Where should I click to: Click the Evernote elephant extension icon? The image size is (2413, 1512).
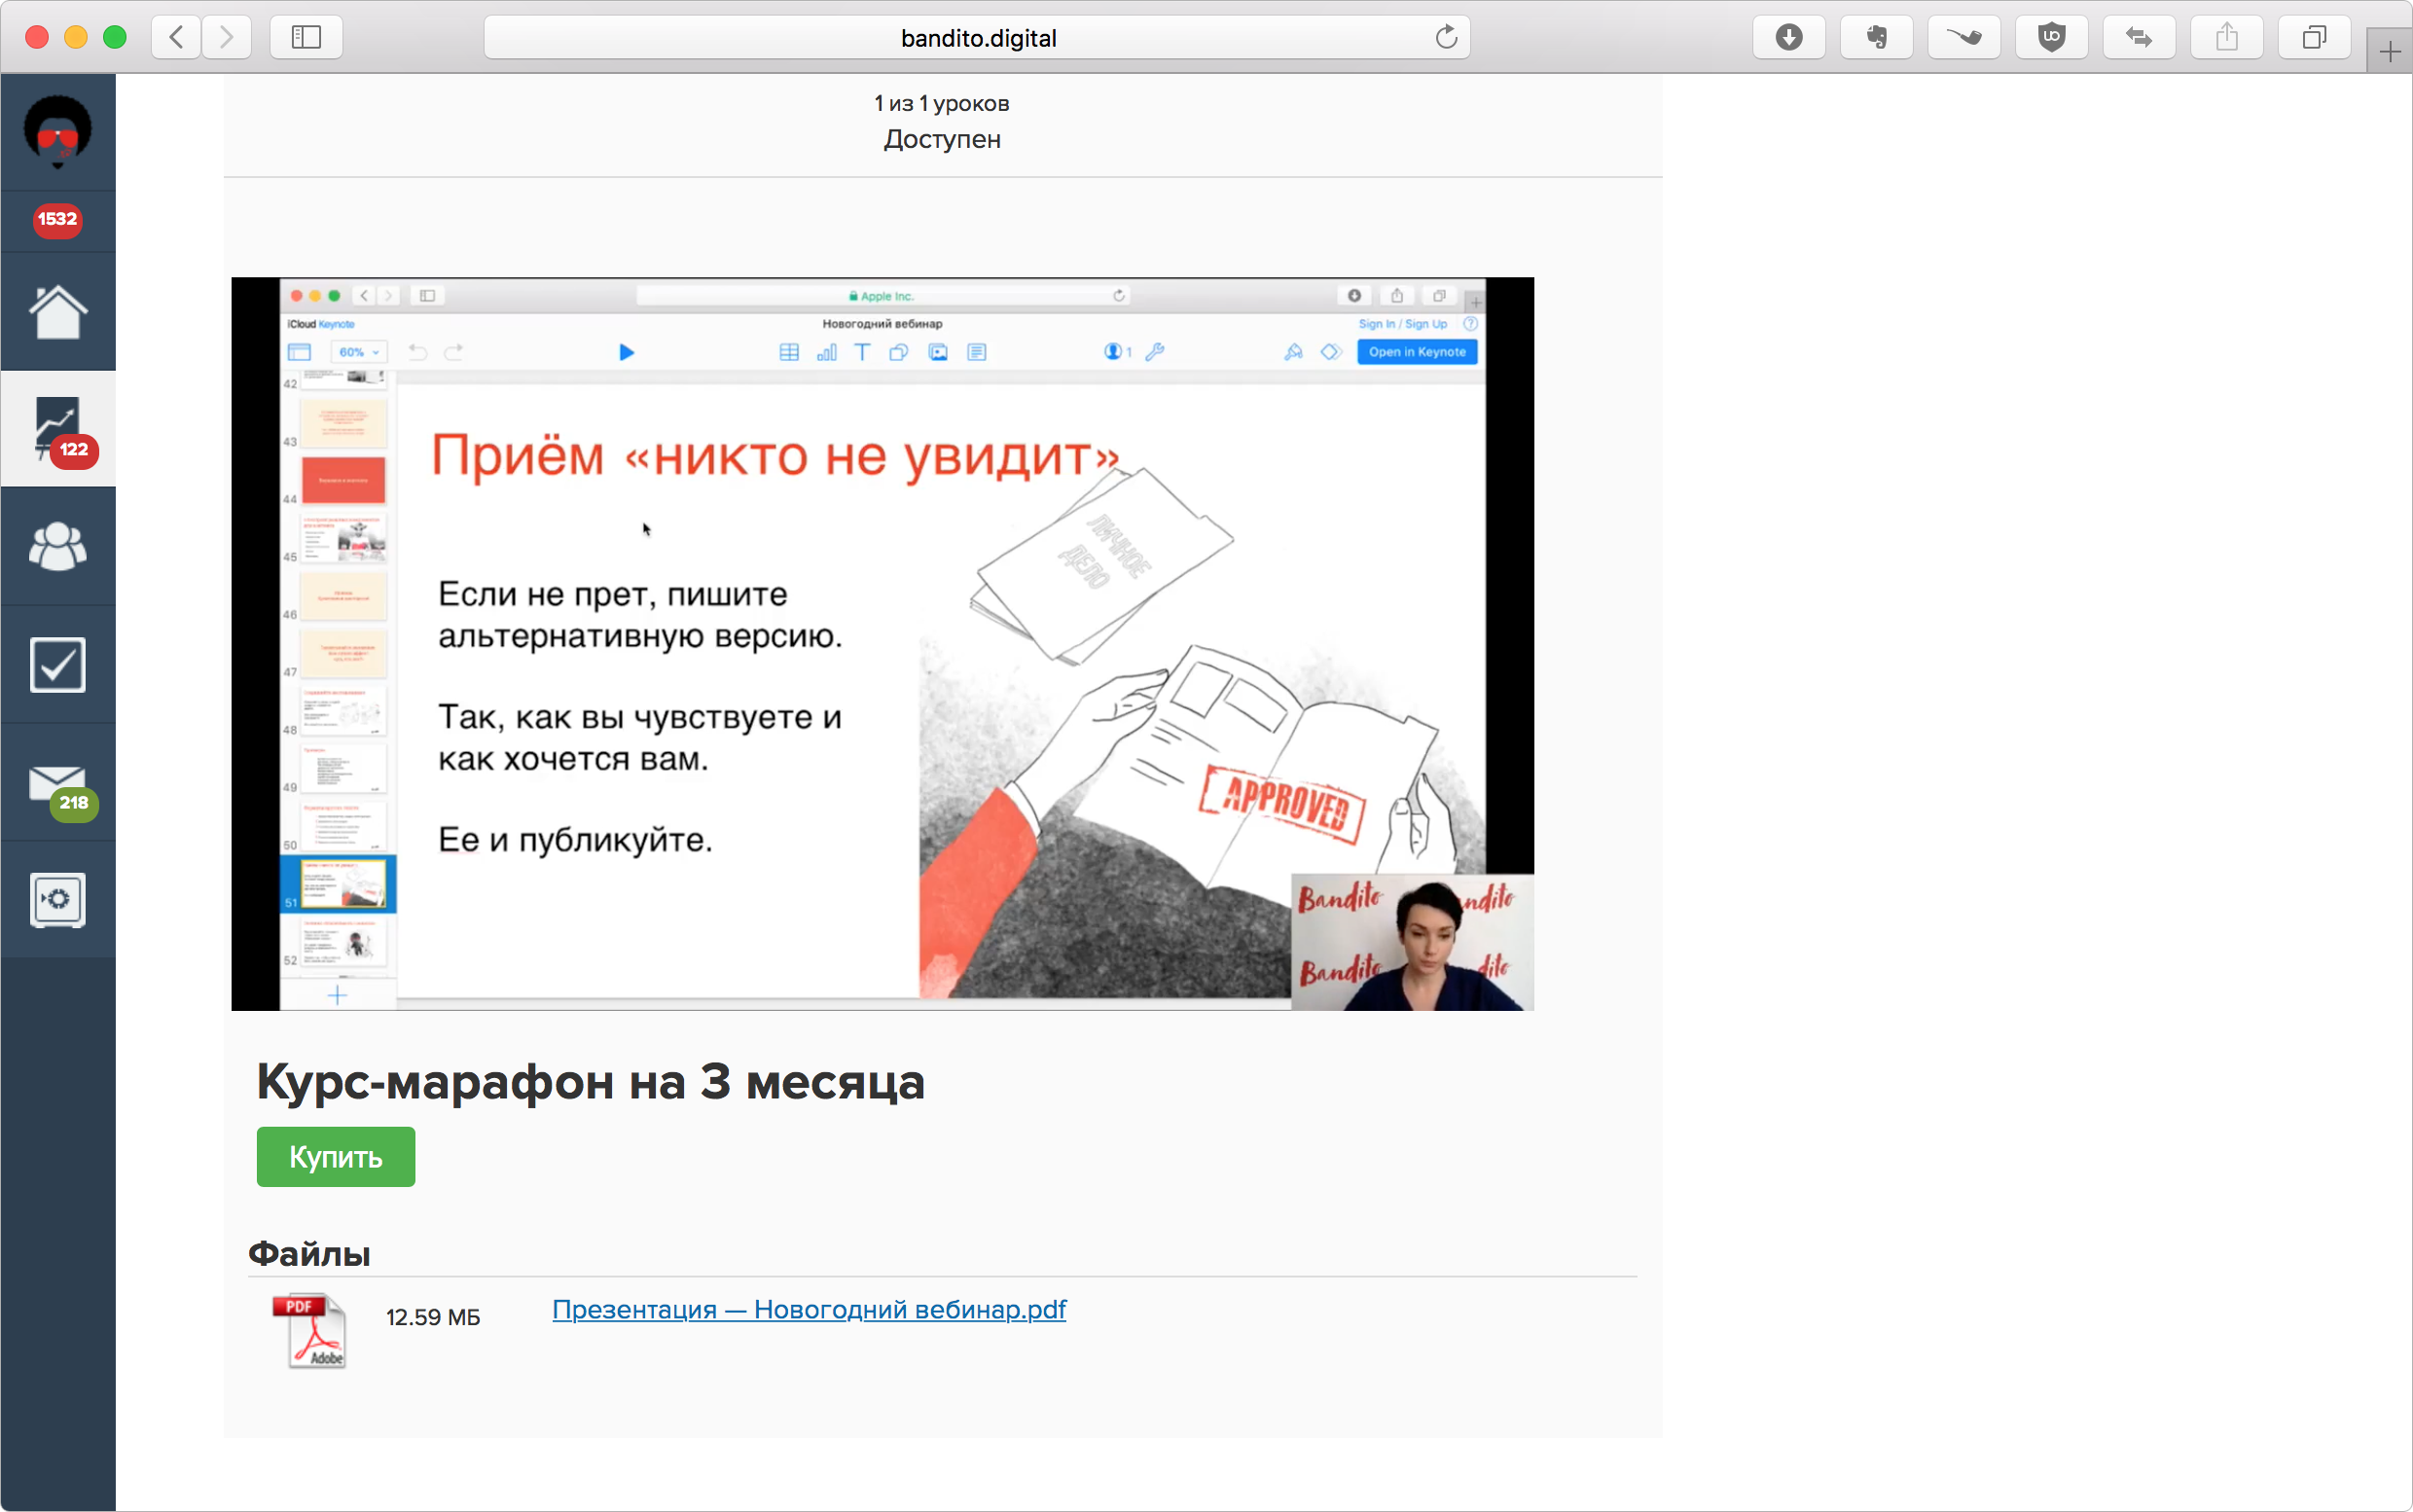click(x=1876, y=38)
